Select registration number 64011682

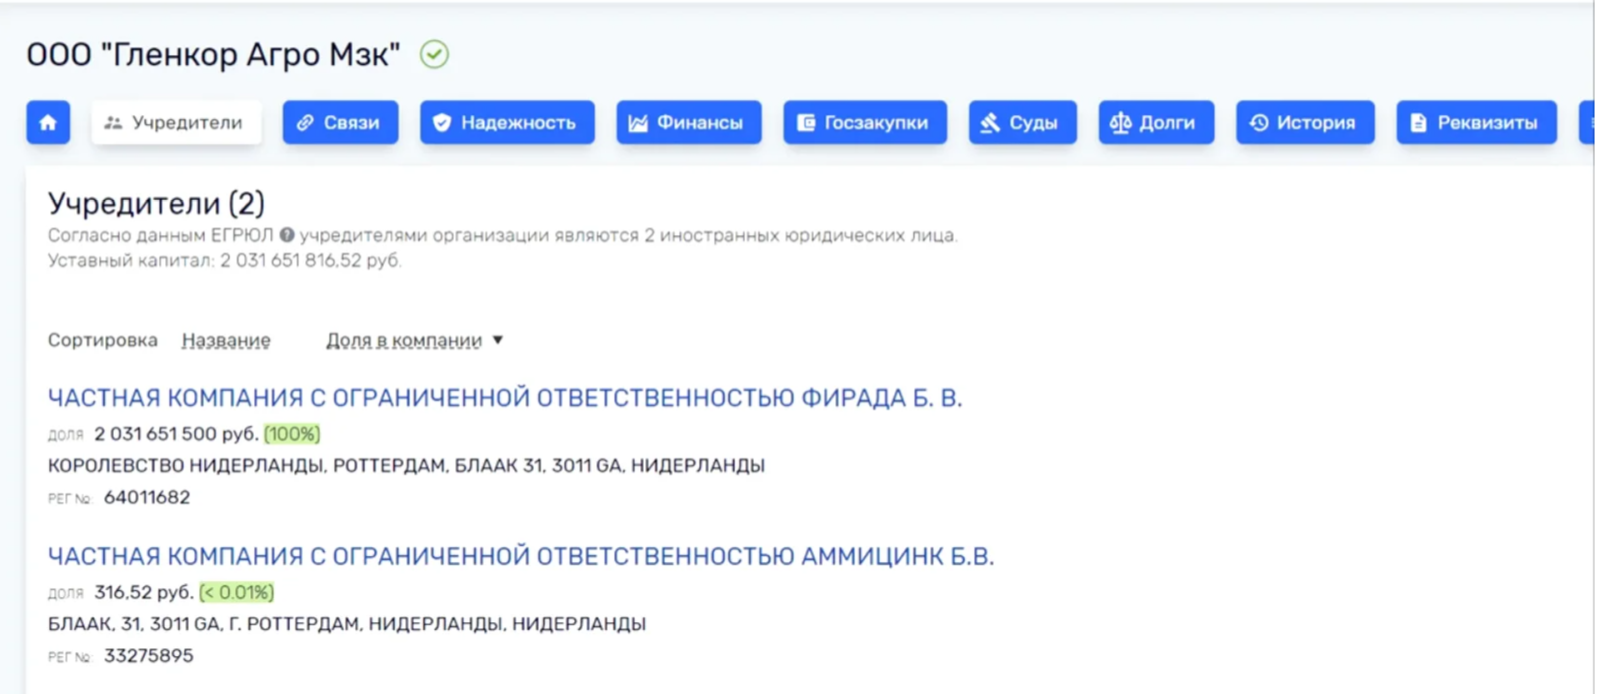point(147,497)
